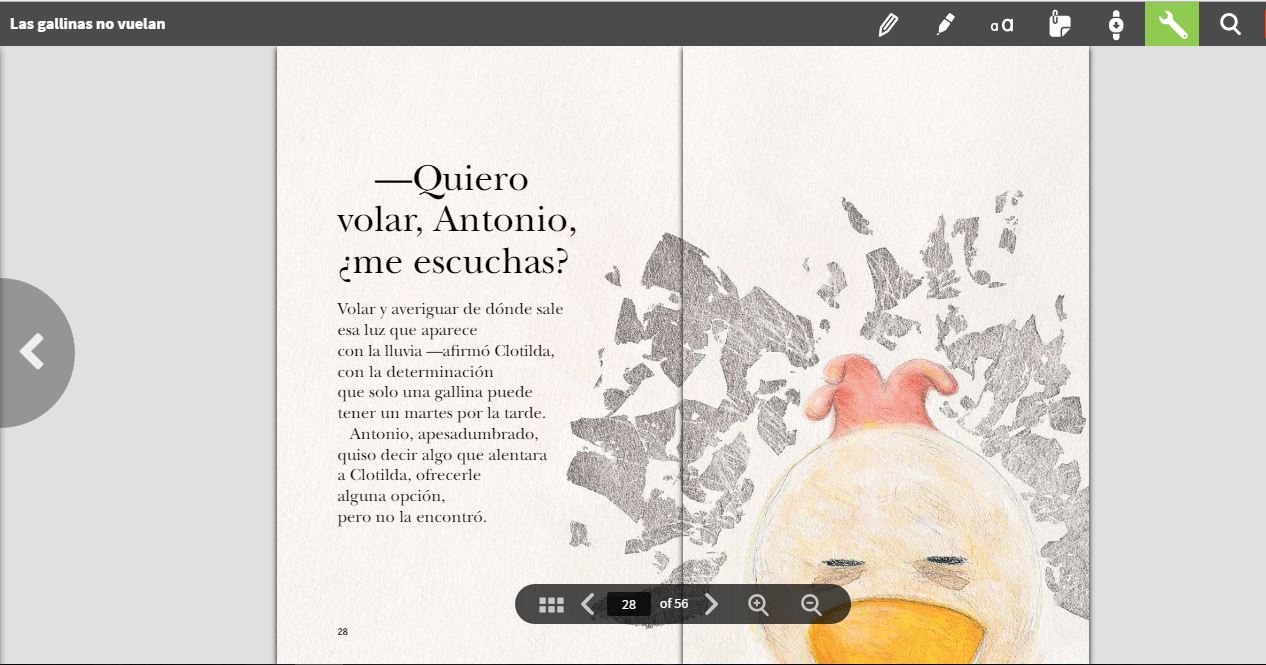Click the printed page number 28 at bottom left
Screen dimensions: 1266x665
(x=343, y=632)
